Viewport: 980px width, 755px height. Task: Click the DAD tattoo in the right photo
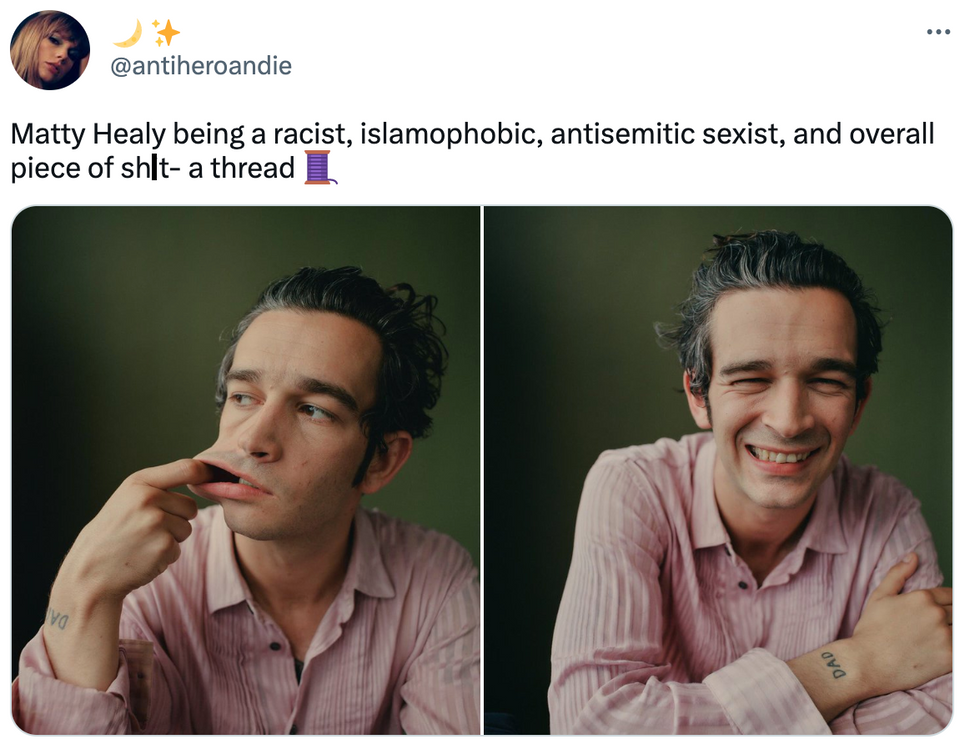pos(834,664)
